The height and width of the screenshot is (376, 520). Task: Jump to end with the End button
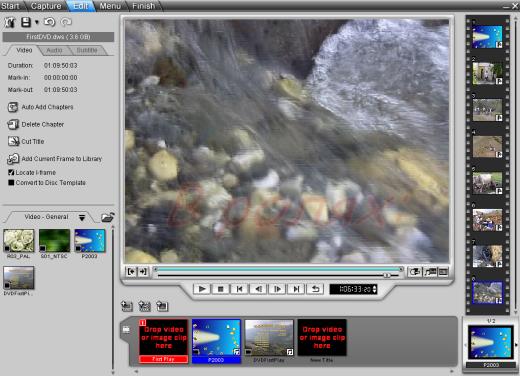coord(296,289)
